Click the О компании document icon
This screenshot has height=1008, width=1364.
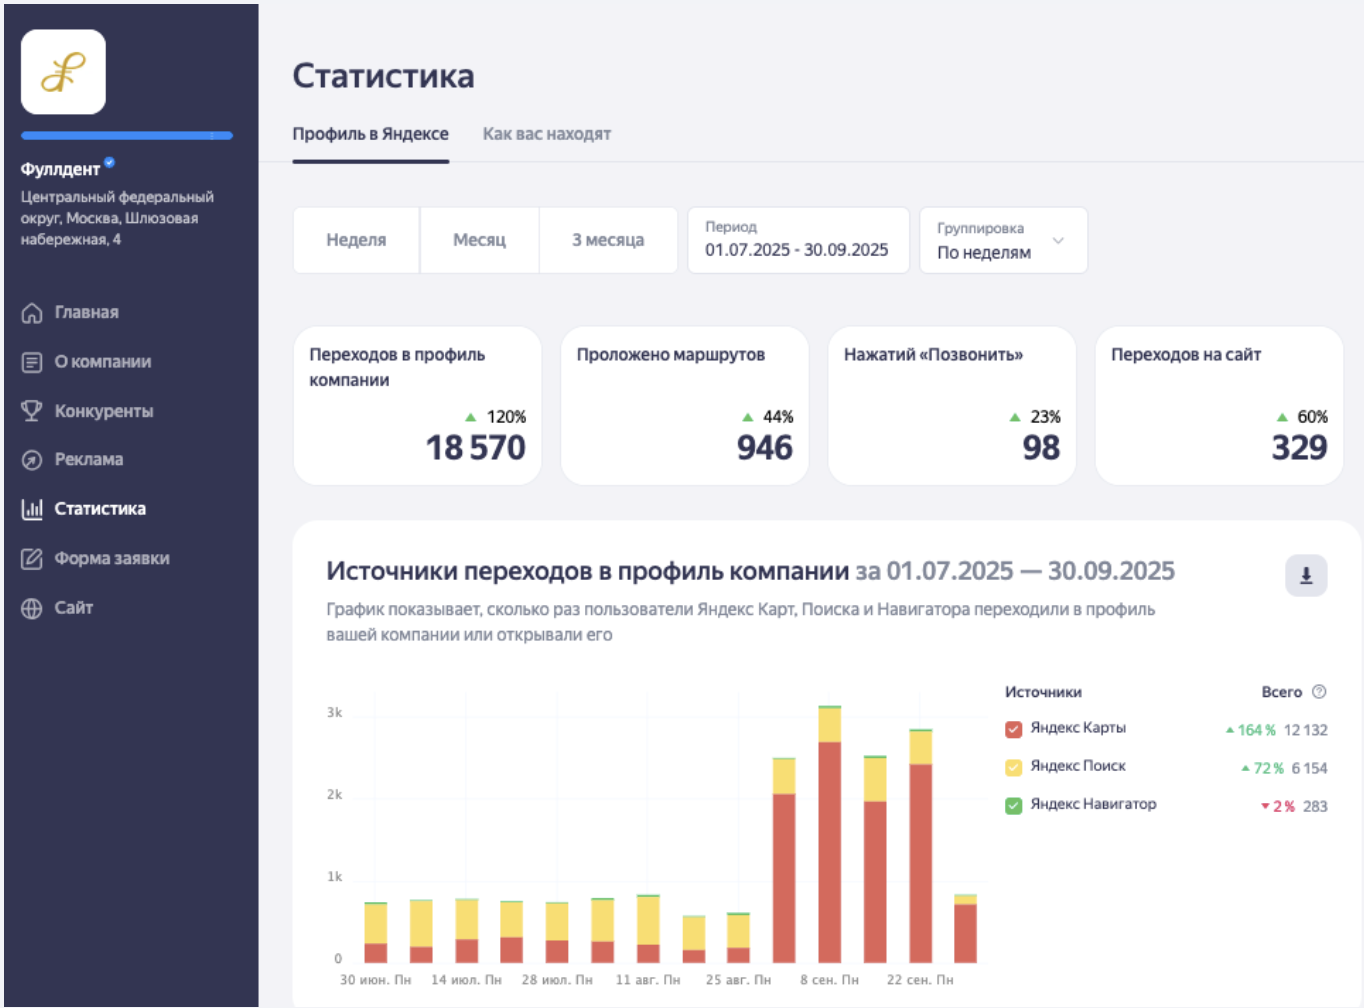tap(32, 362)
